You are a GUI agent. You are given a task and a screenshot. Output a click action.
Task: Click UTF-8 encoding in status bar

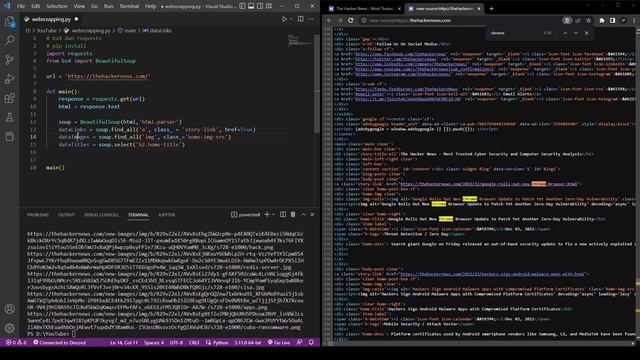click(x=176, y=342)
